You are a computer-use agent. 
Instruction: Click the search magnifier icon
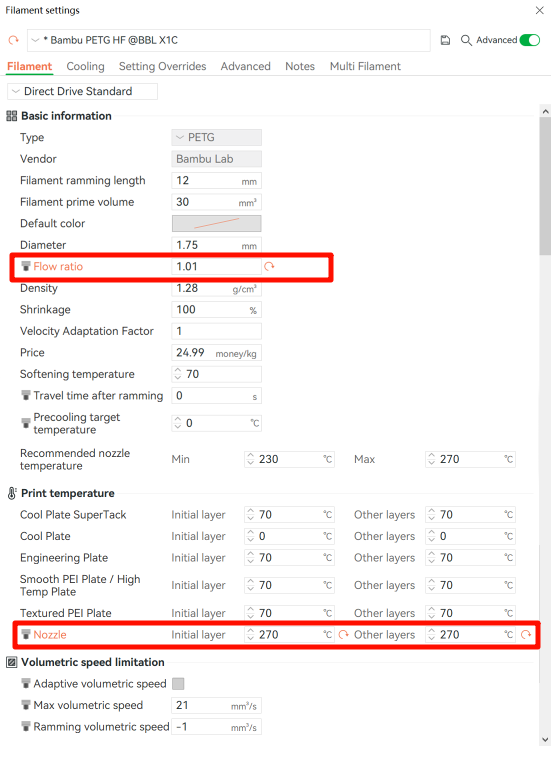[466, 40]
